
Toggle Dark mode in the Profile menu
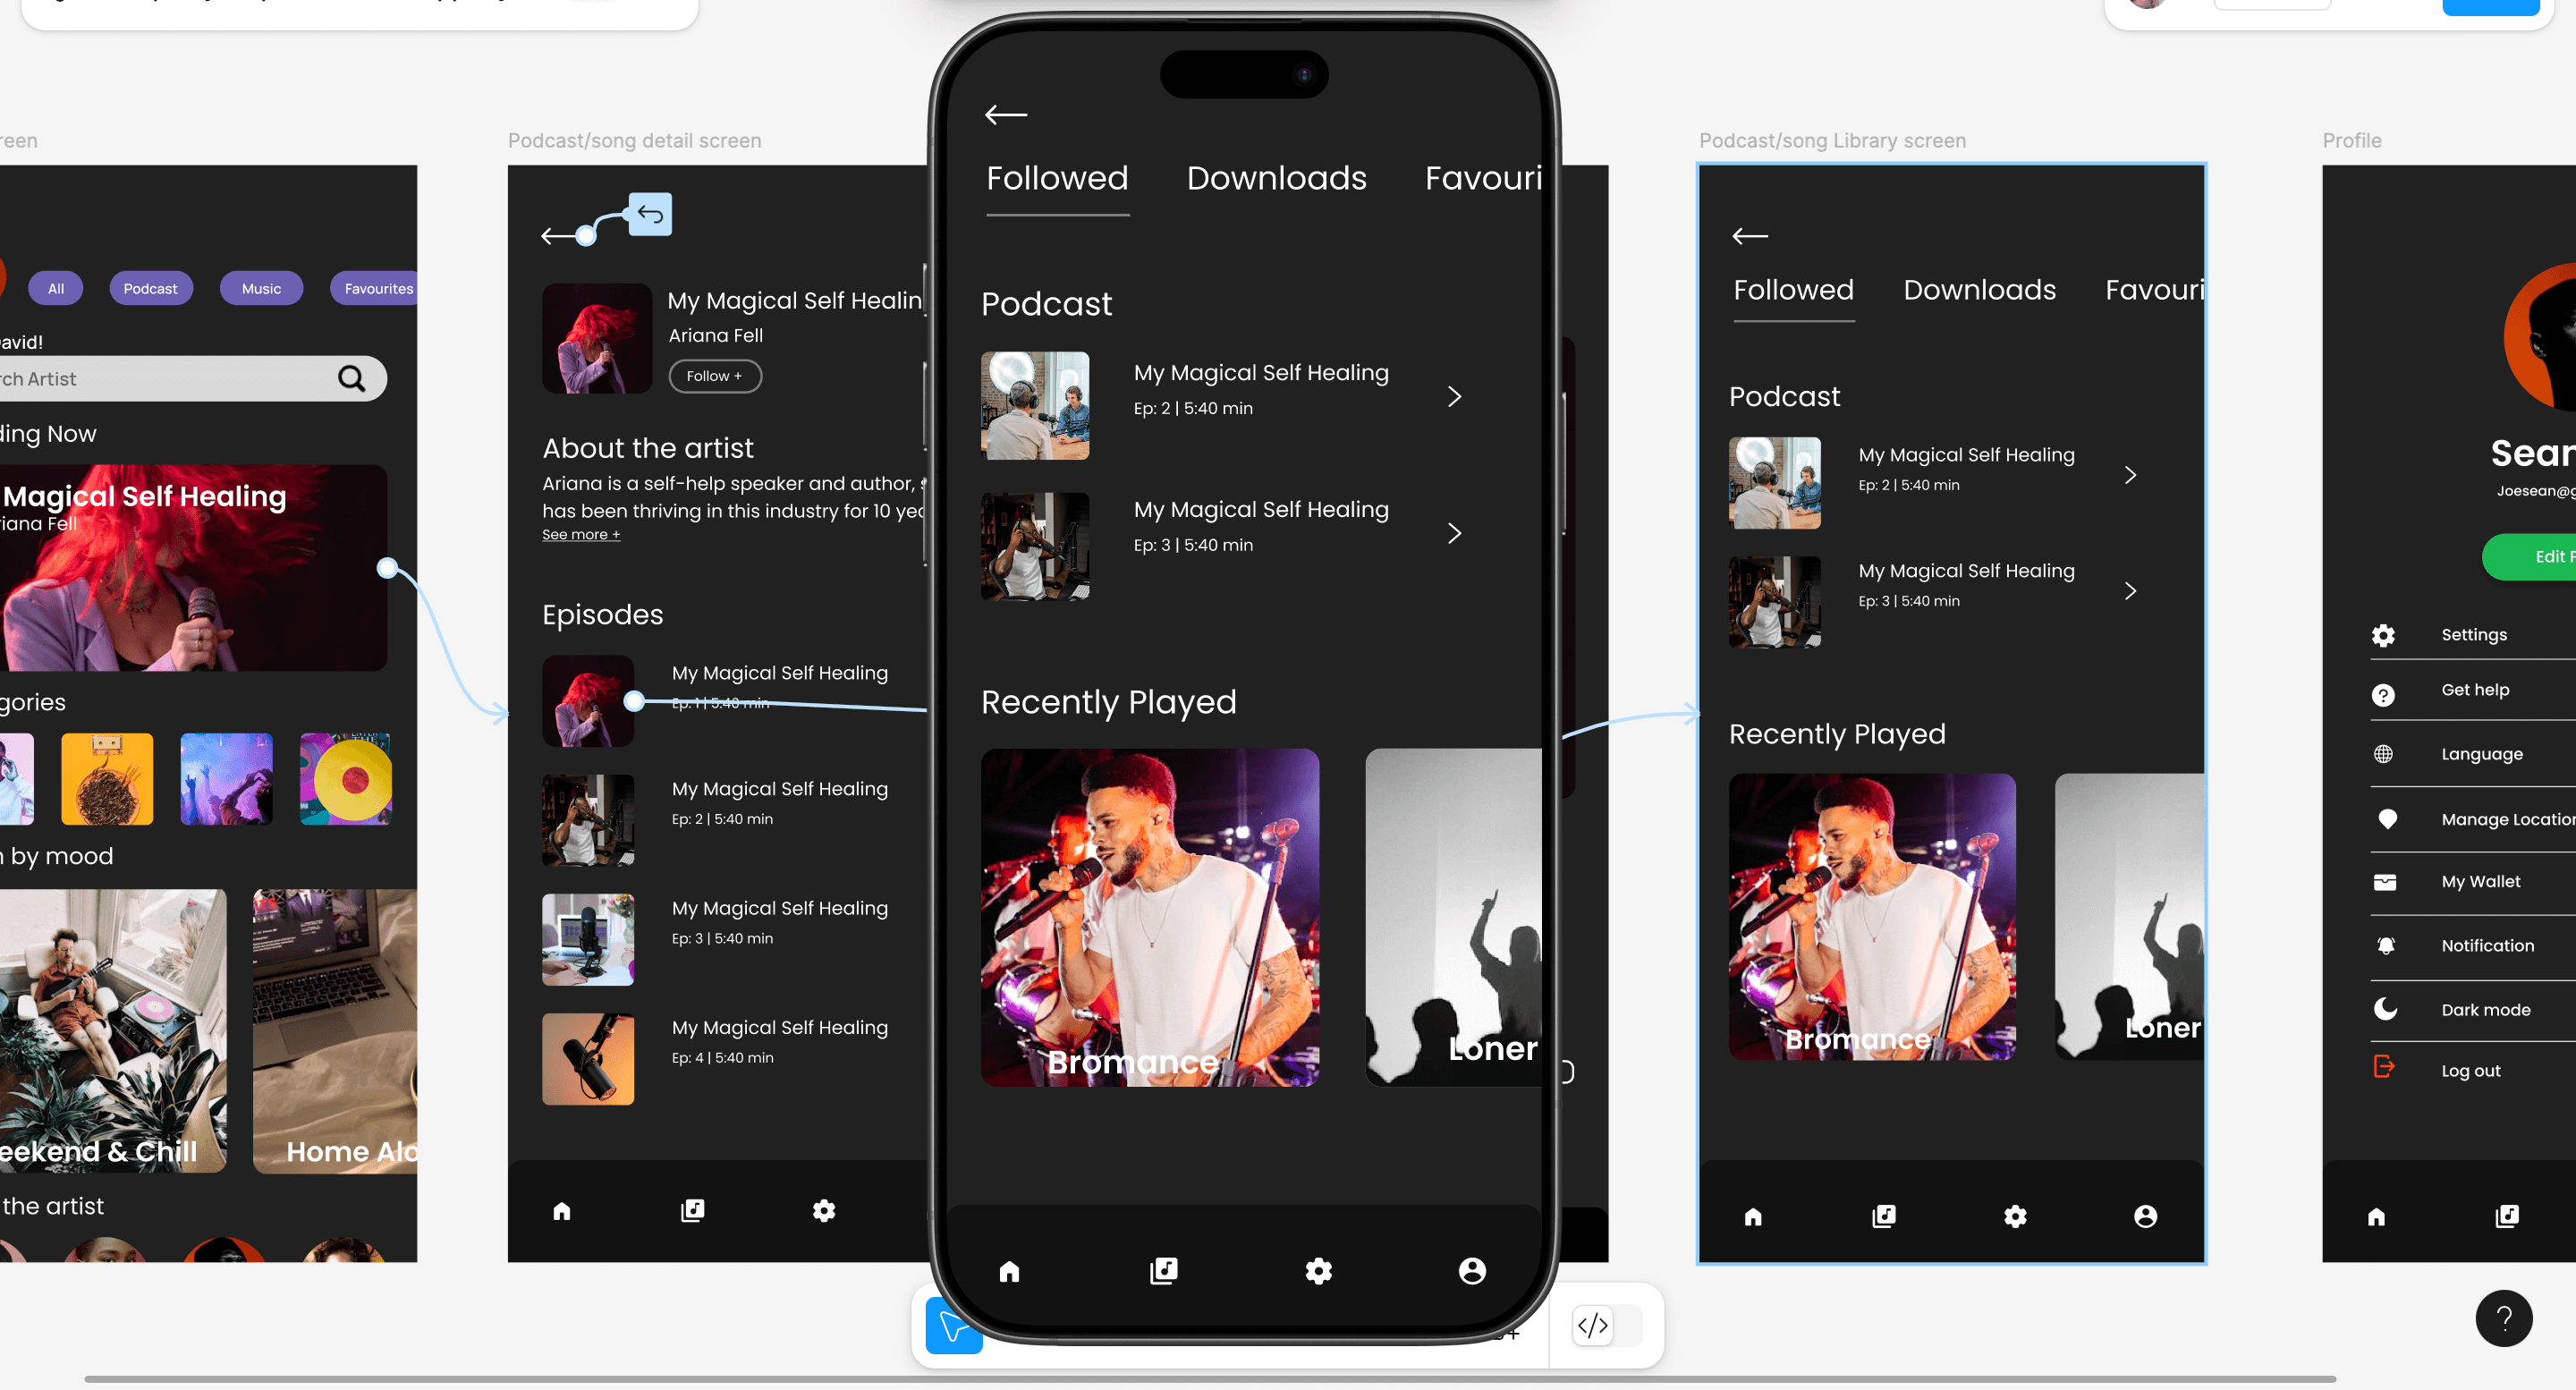[x=2386, y=1009]
